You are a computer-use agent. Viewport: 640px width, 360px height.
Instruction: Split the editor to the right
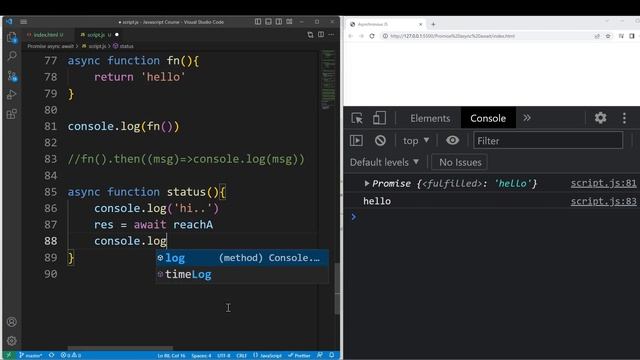click(321, 35)
